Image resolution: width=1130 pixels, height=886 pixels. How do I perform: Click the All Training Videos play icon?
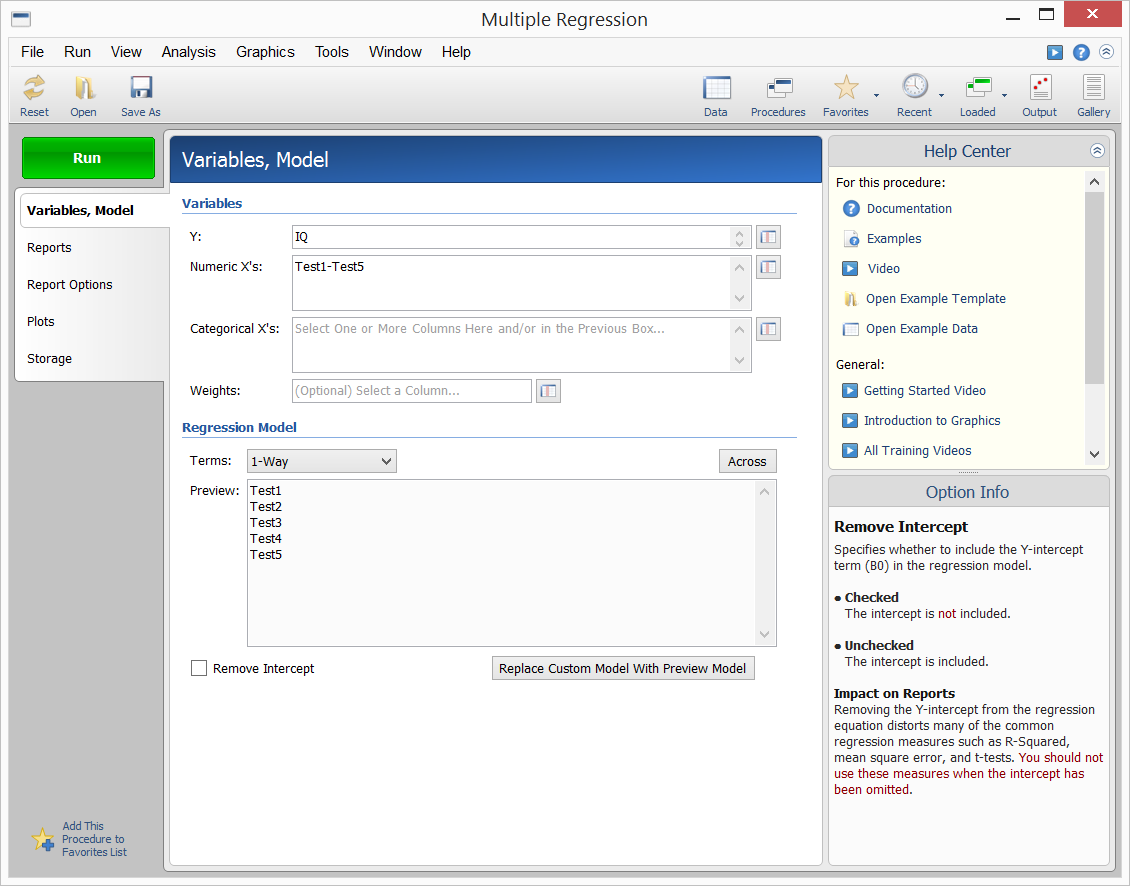[x=850, y=451]
